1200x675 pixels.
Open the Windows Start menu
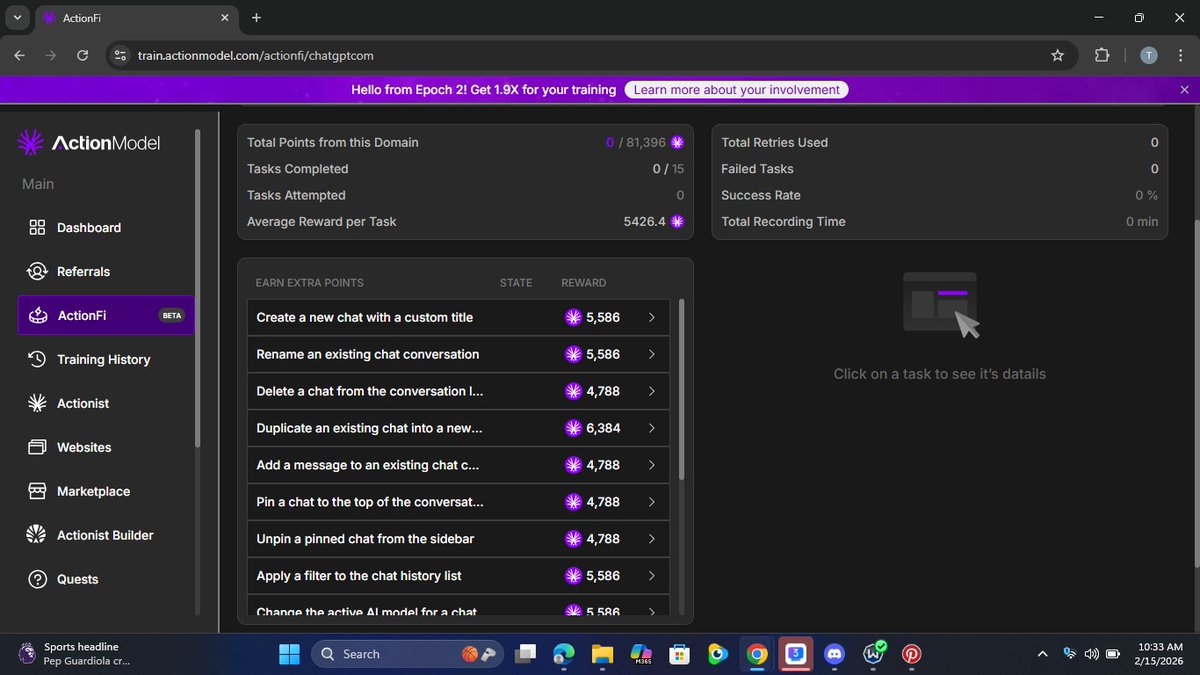click(289, 654)
